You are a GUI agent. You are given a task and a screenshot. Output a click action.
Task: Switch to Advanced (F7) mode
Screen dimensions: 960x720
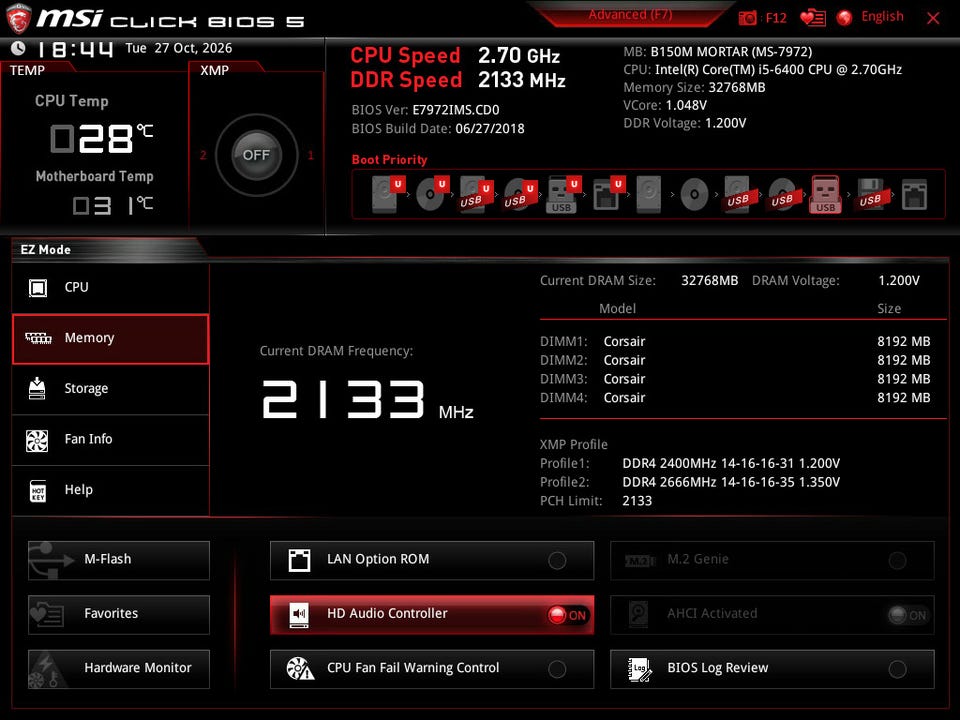pos(631,14)
